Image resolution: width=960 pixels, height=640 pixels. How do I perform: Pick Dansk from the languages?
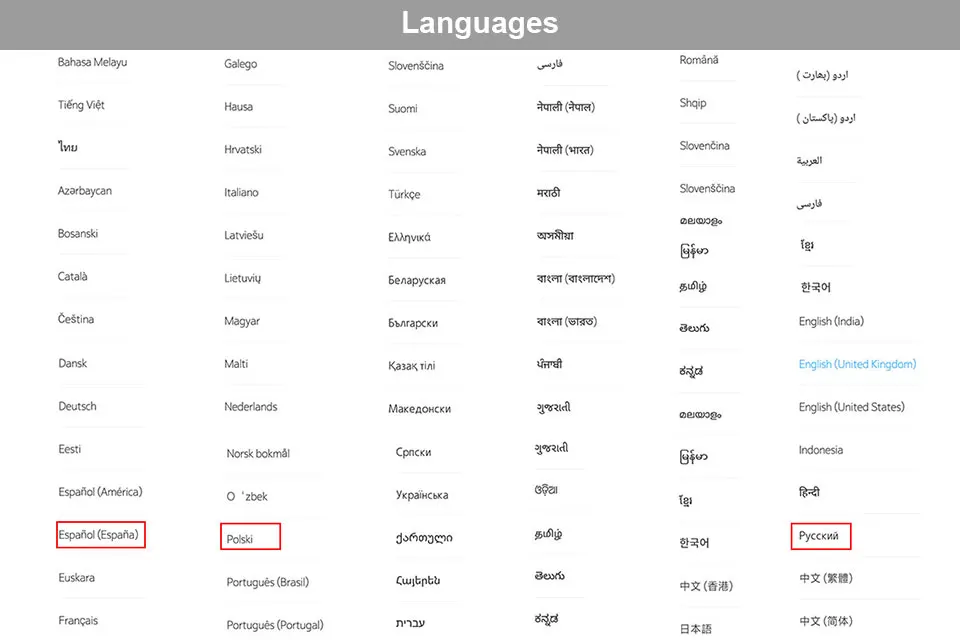pos(72,363)
